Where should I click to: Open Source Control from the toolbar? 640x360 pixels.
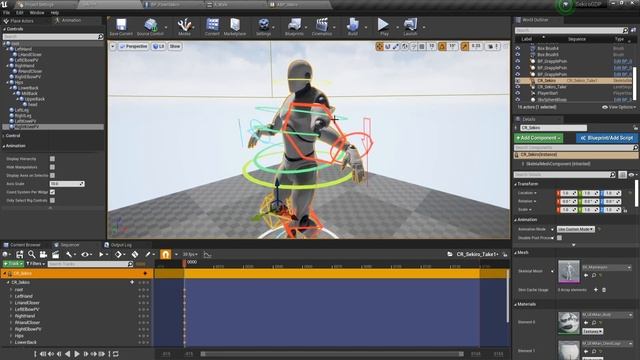151,25
